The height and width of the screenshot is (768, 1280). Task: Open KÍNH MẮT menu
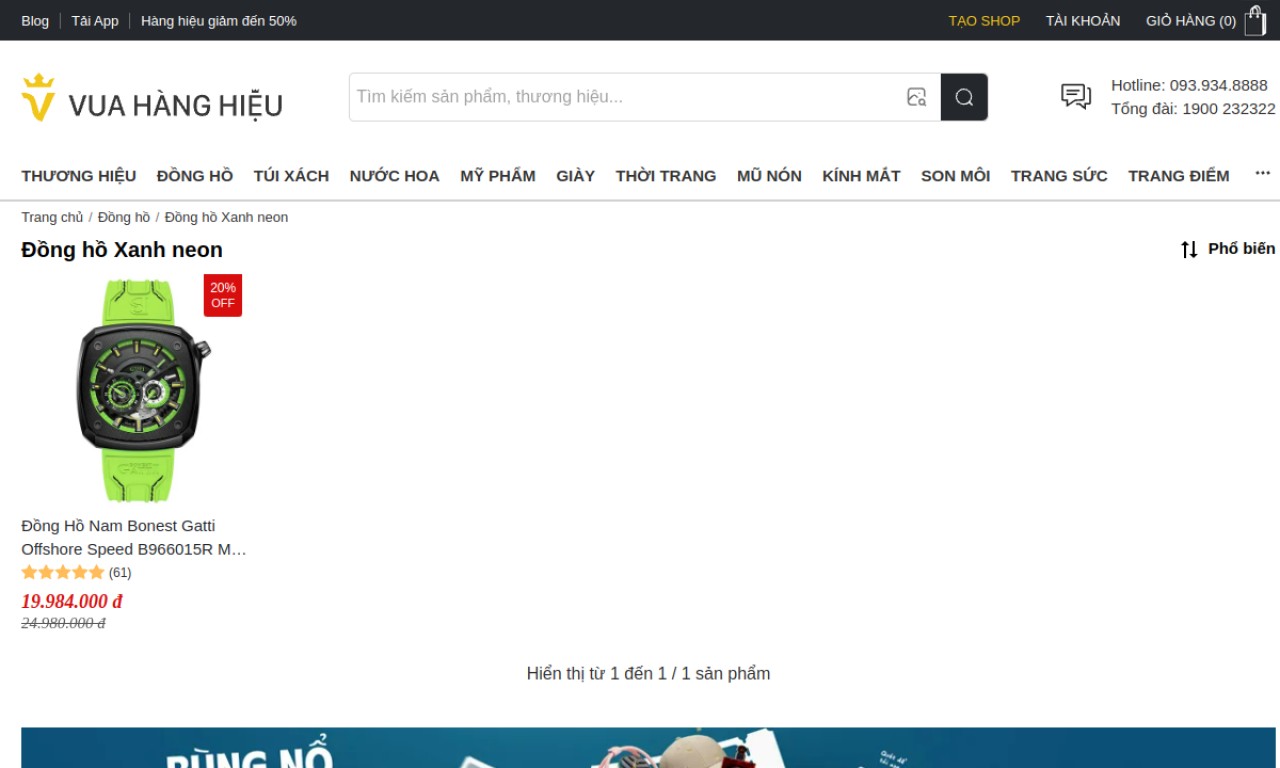coord(861,176)
